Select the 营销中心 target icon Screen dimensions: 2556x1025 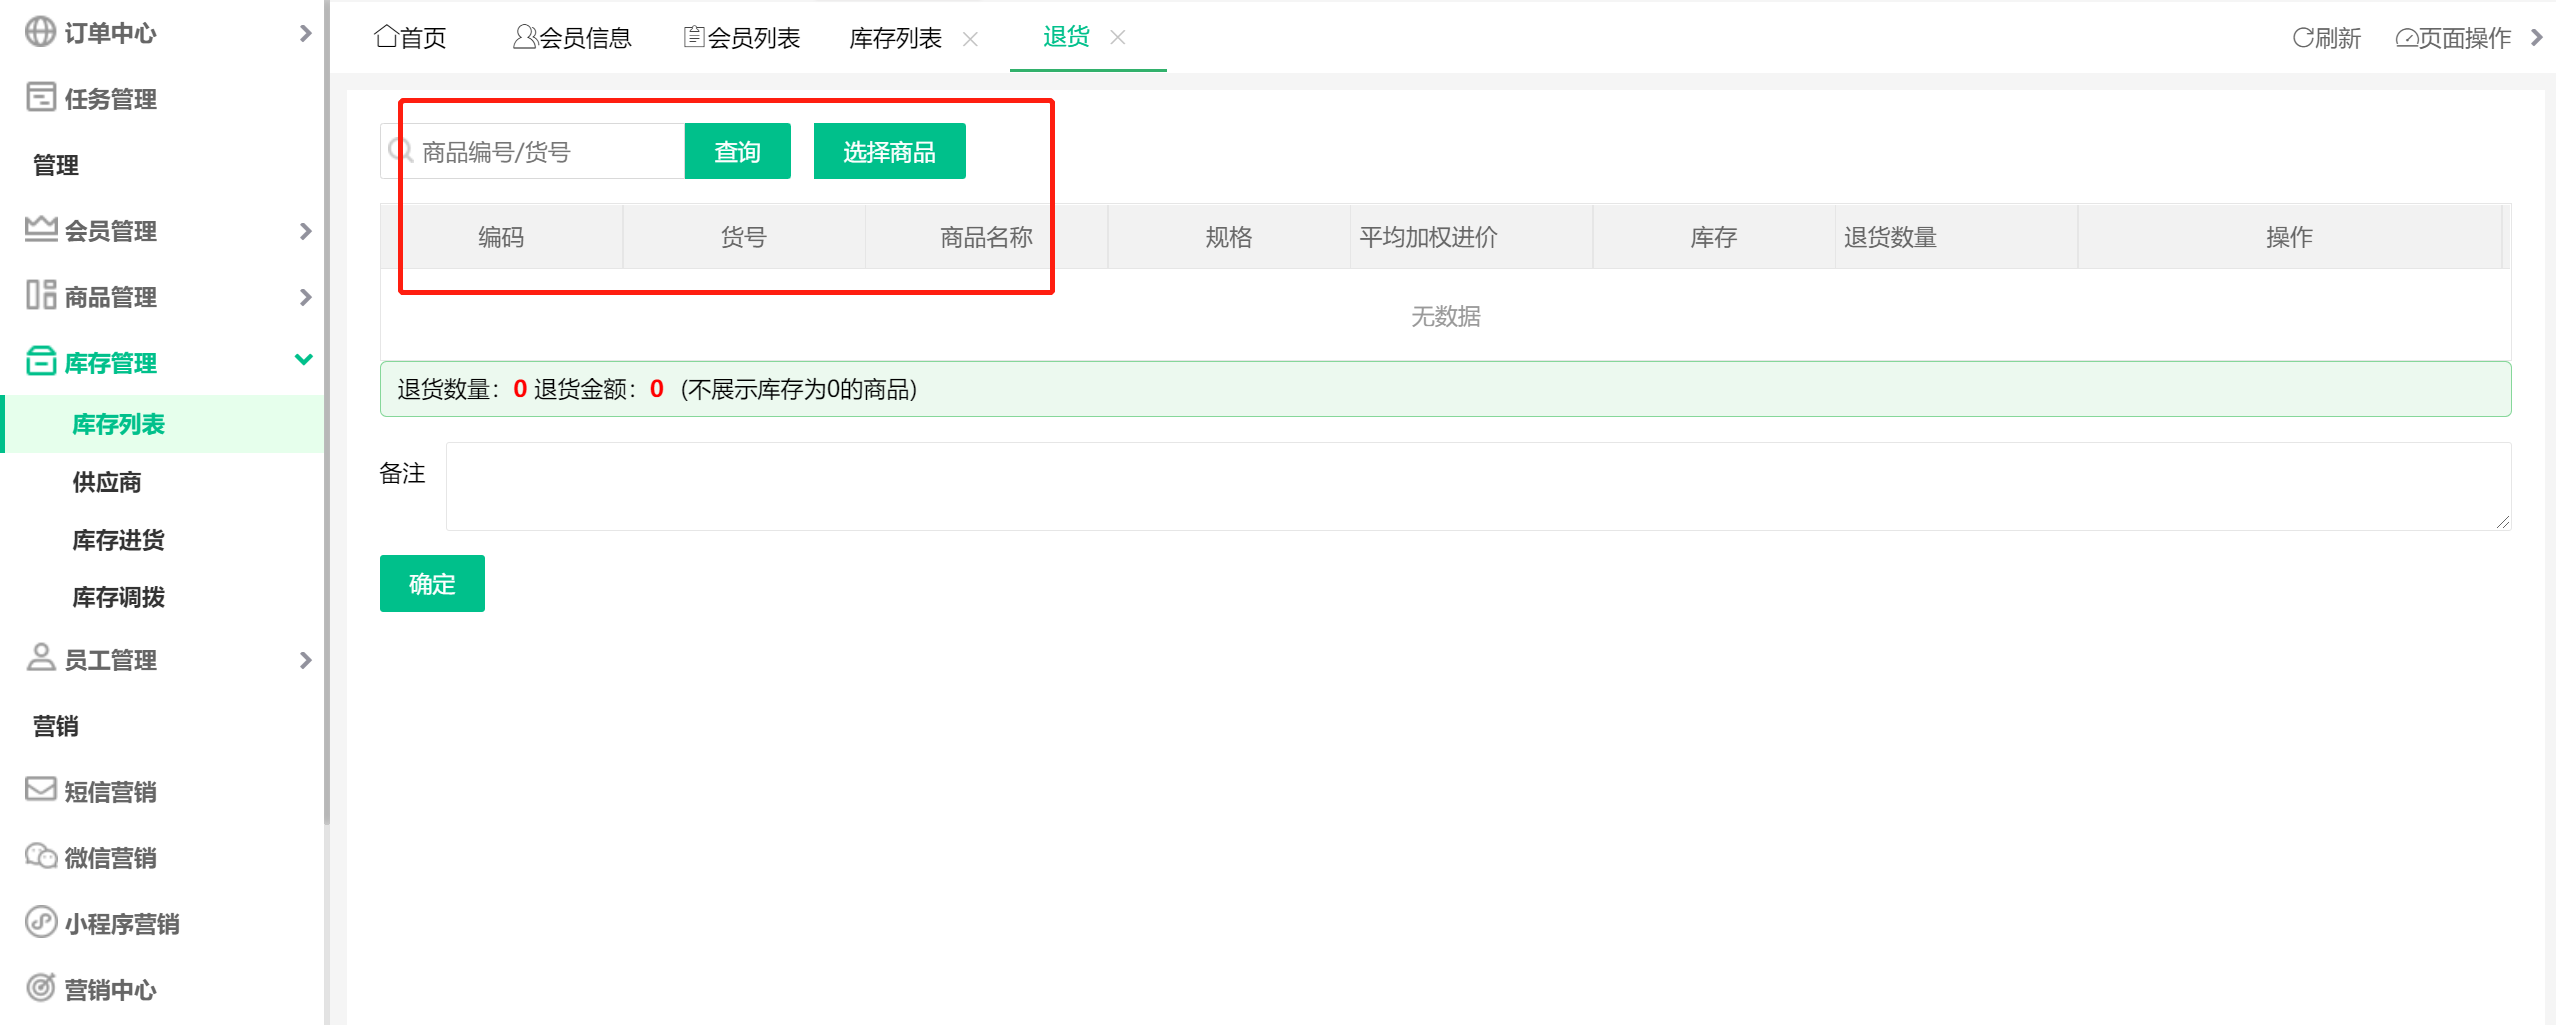40,989
